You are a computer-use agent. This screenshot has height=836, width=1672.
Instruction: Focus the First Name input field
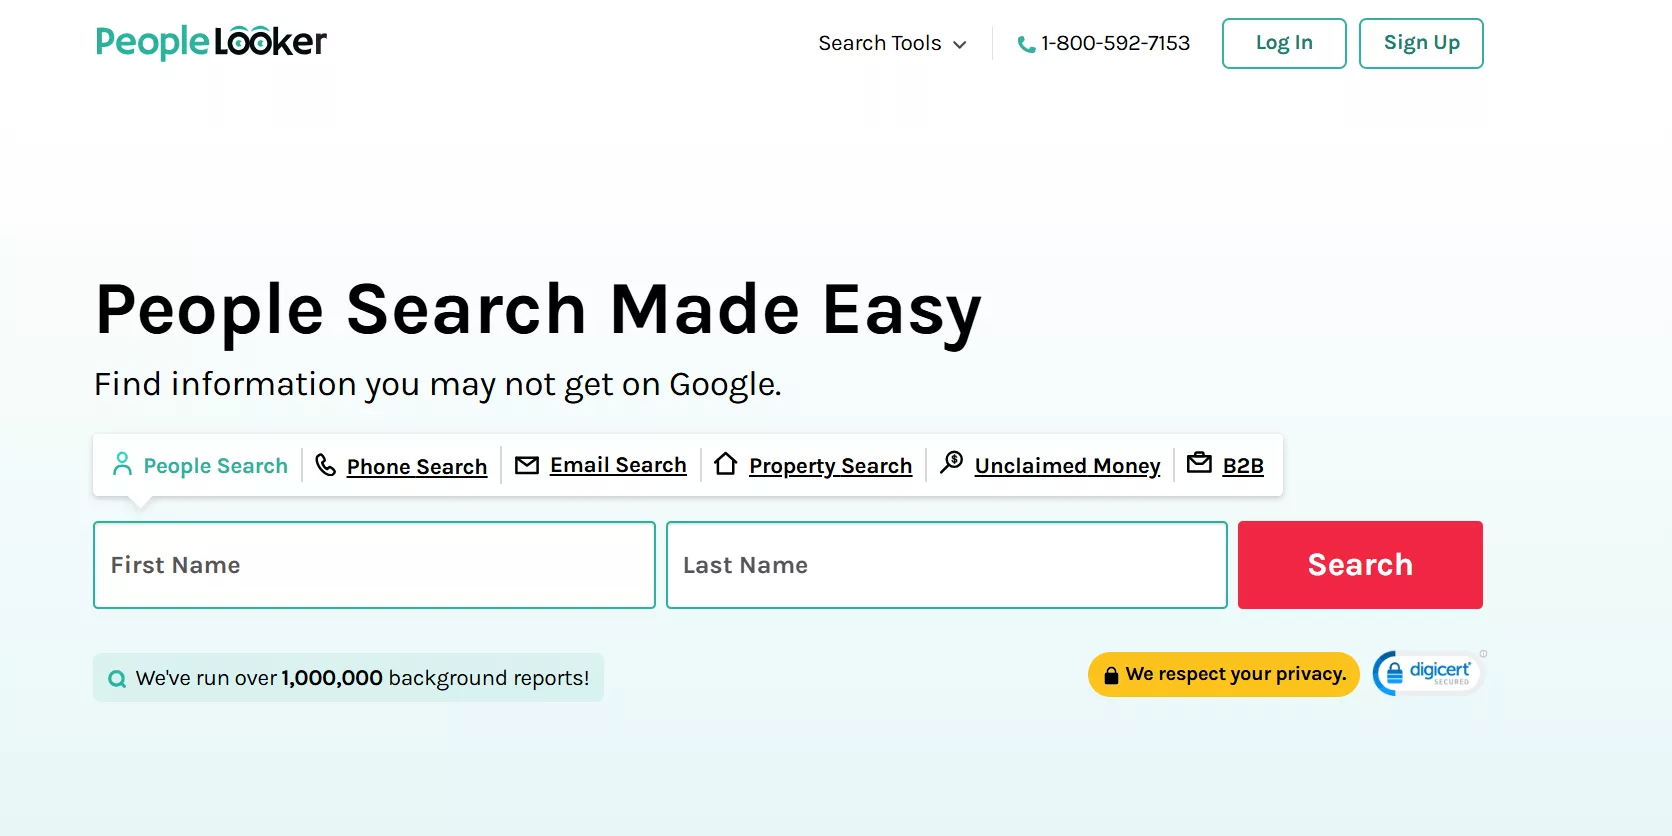tap(374, 565)
